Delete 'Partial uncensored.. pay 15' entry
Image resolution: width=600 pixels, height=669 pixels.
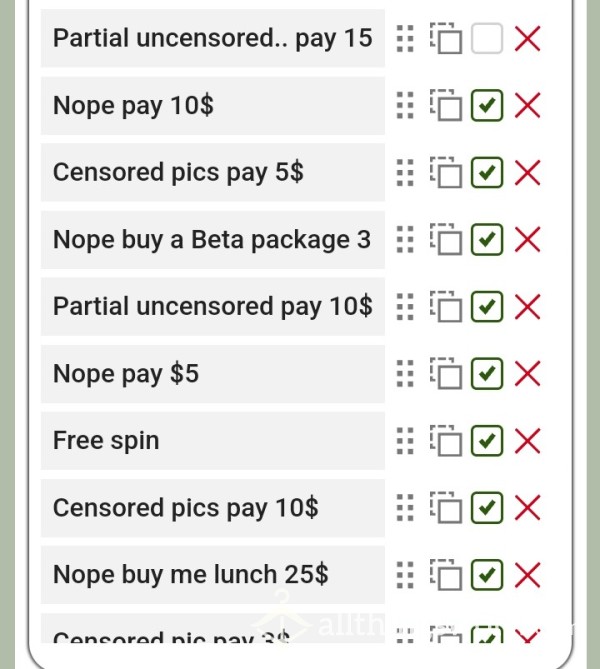pos(528,38)
